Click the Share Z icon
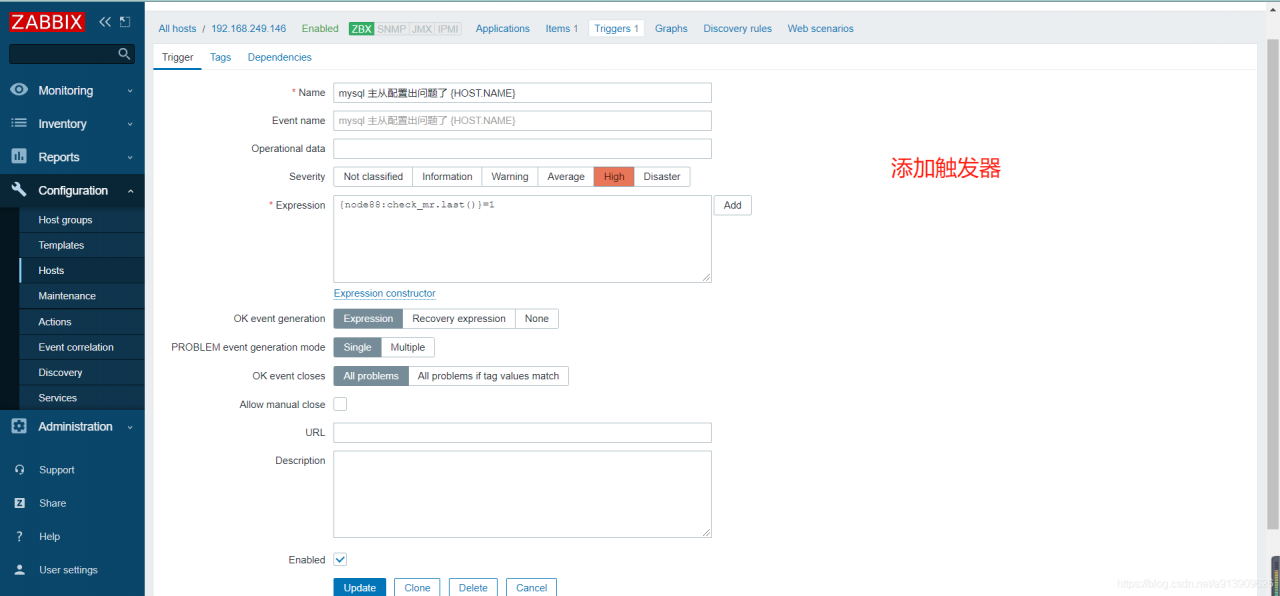This screenshot has width=1280, height=596. (x=19, y=503)
